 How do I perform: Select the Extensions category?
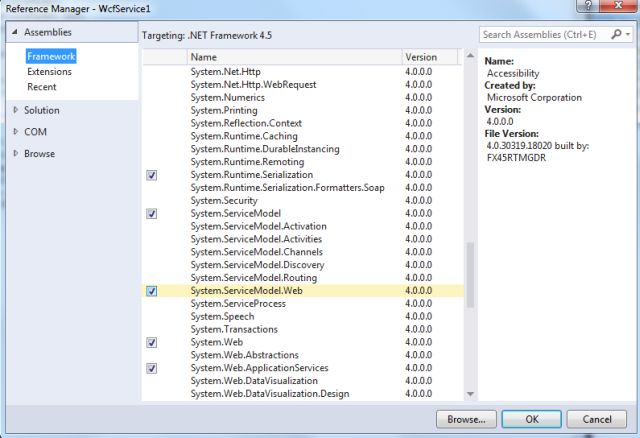49,71
